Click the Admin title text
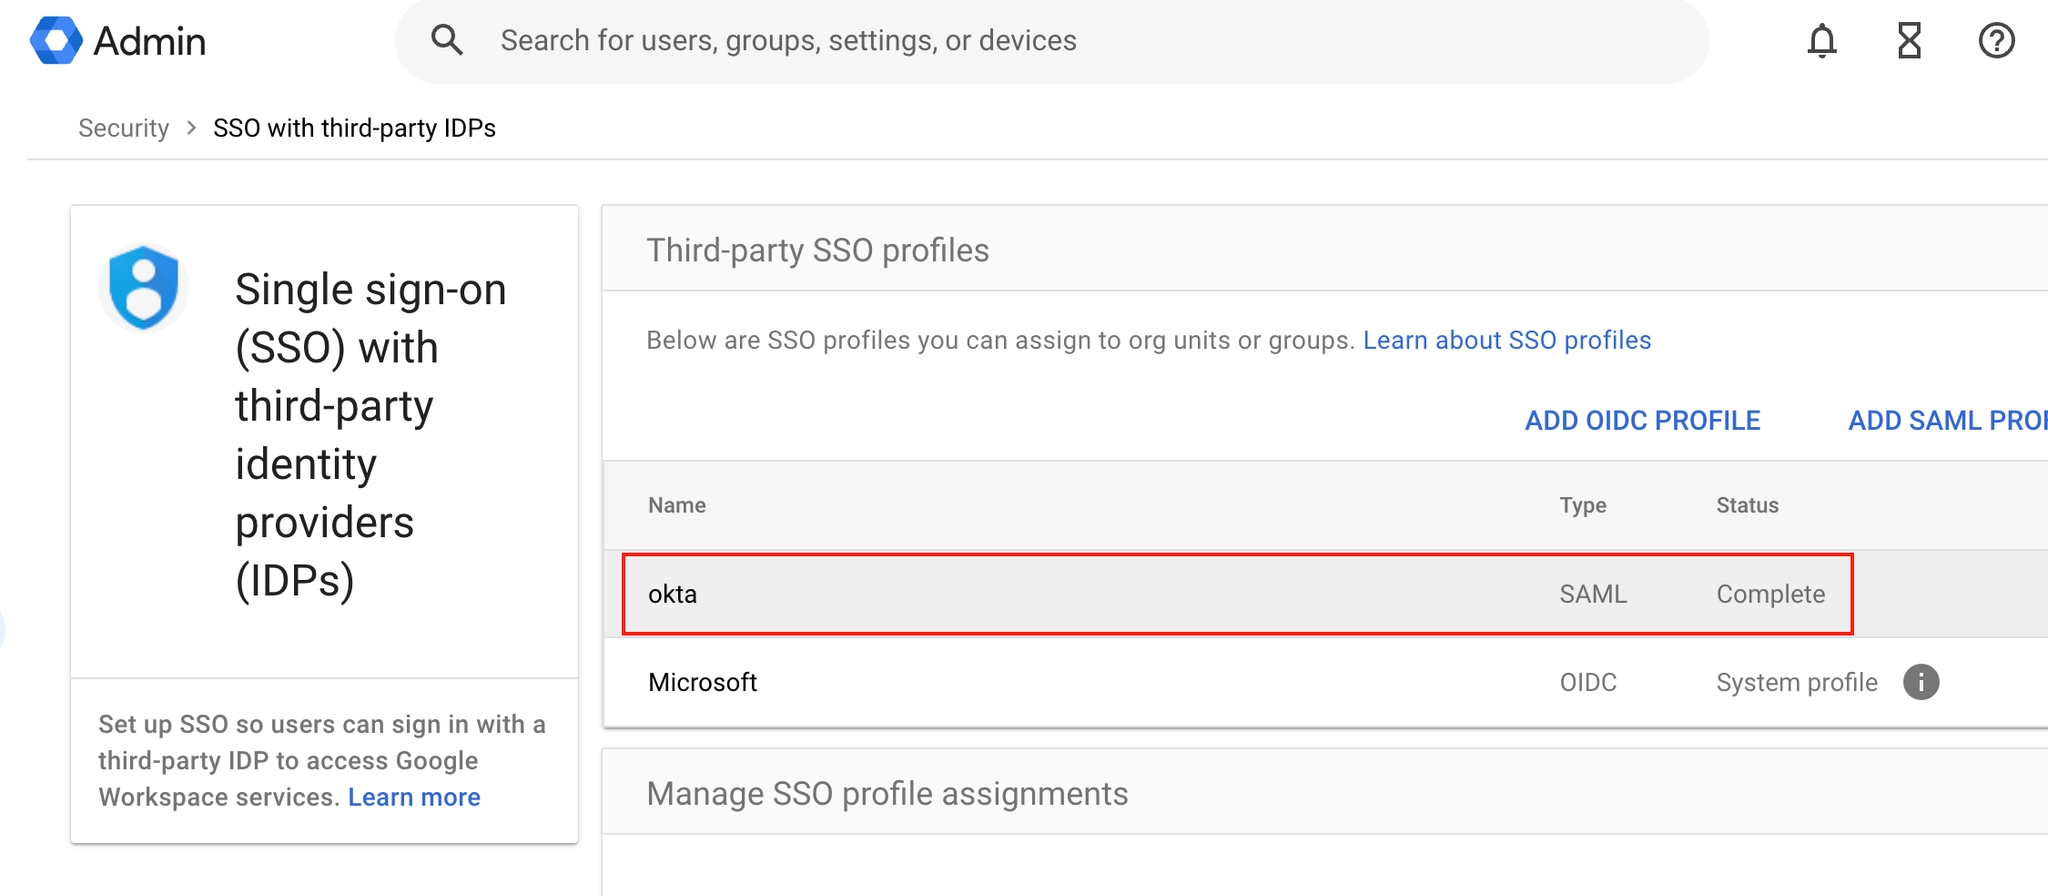 coord(150,41)
